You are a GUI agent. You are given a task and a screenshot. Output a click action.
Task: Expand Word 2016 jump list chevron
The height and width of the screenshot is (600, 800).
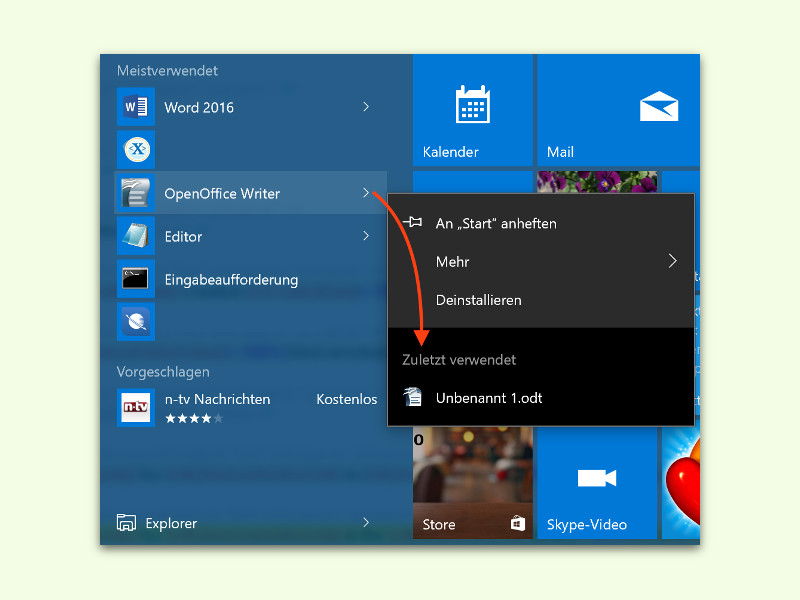click(366, 107)
